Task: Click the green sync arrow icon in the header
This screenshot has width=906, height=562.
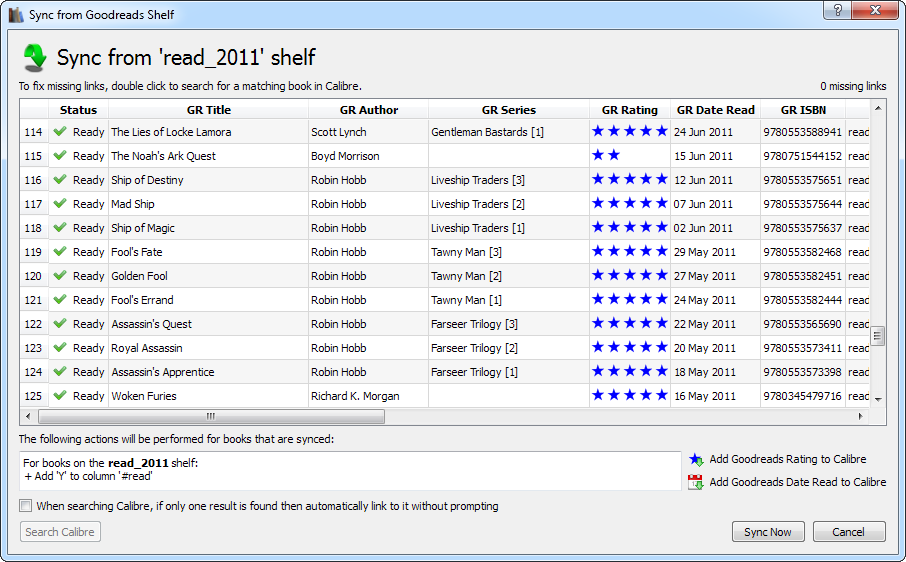Action: click(x=35, y=58)
